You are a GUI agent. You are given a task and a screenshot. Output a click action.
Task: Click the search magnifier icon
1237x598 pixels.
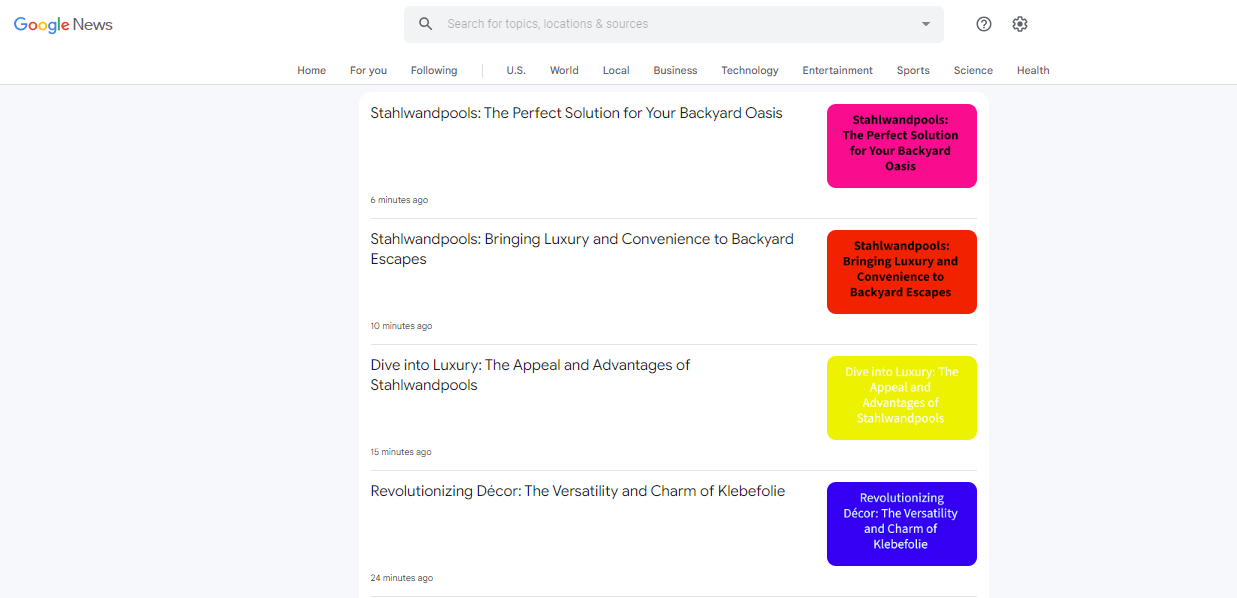(426, 24)
